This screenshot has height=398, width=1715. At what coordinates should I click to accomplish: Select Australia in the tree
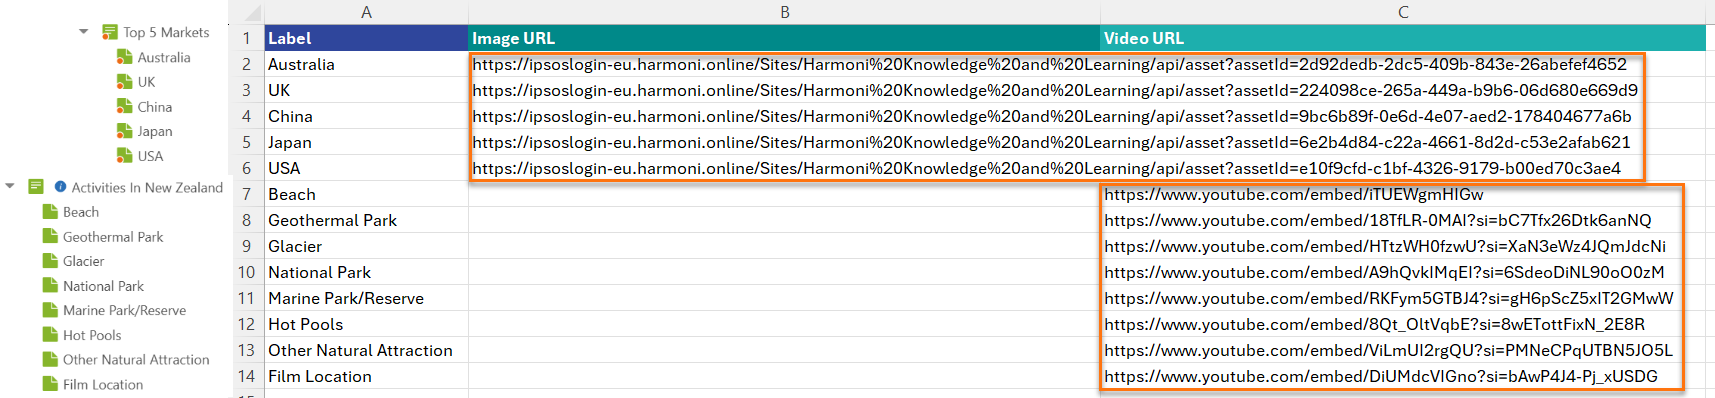tap(164, 57)
